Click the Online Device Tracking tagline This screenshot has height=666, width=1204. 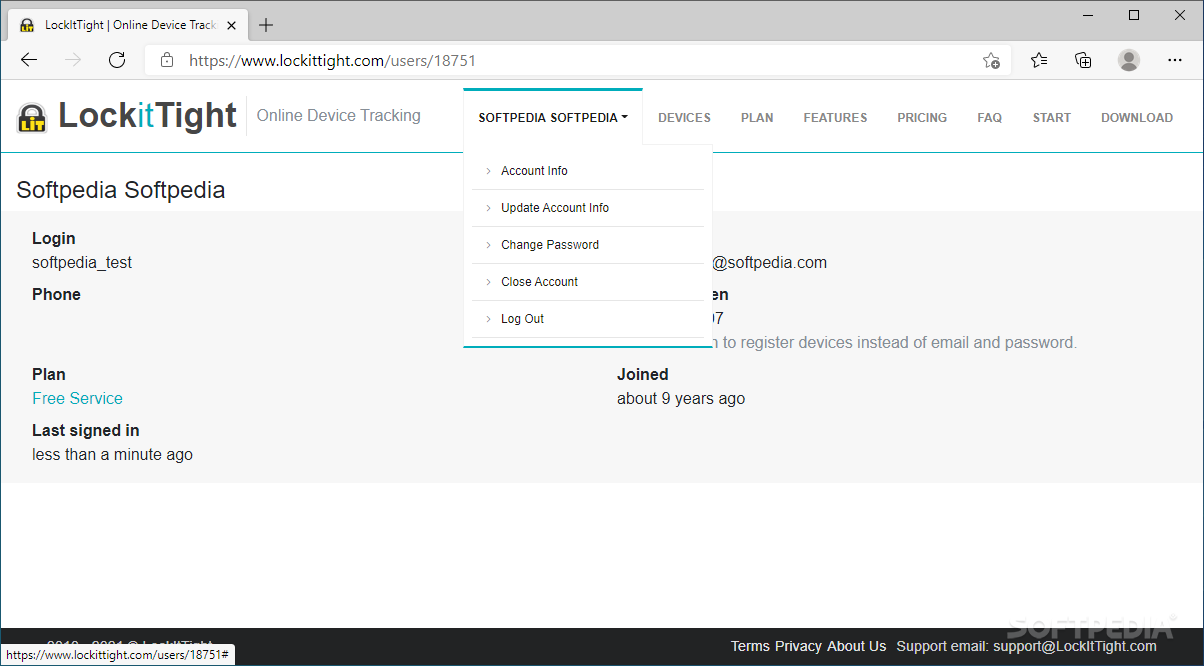click(x=339, y=116)
